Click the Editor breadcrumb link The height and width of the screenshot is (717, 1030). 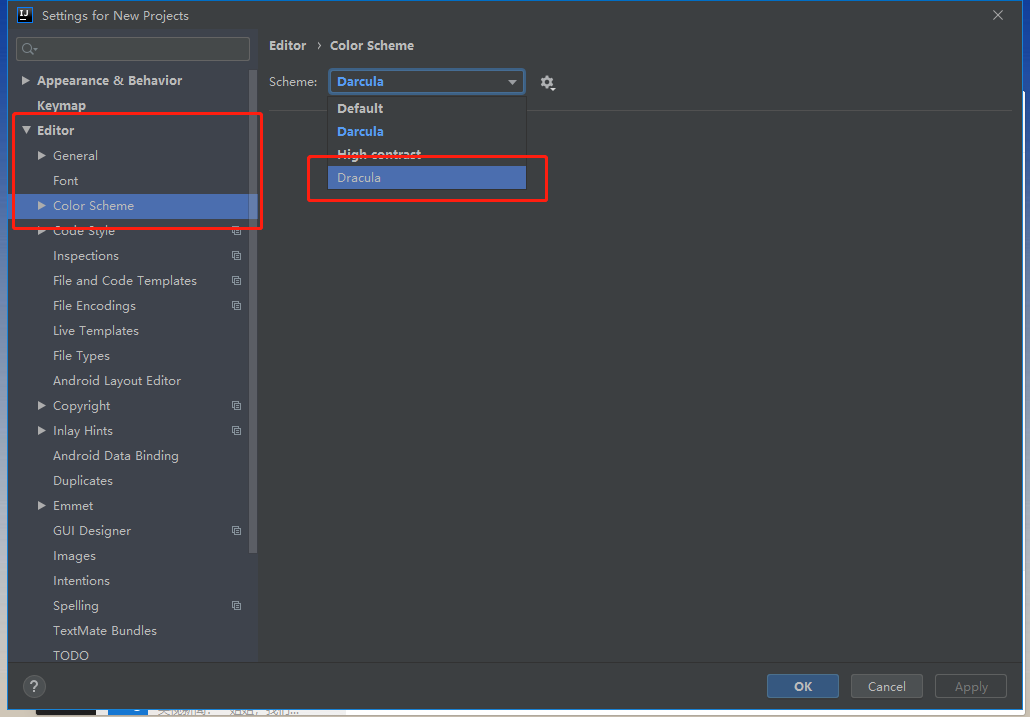(288, 45)
